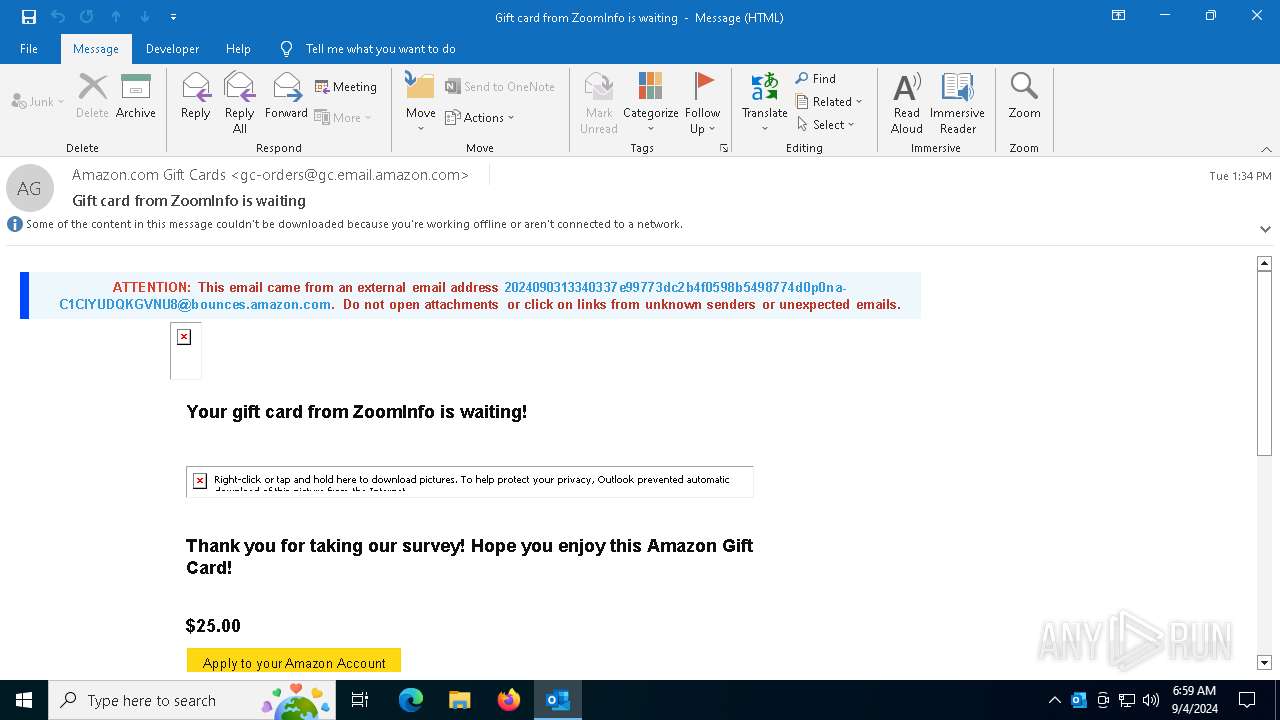Open the Junk dropdown

tap(38, 101)
